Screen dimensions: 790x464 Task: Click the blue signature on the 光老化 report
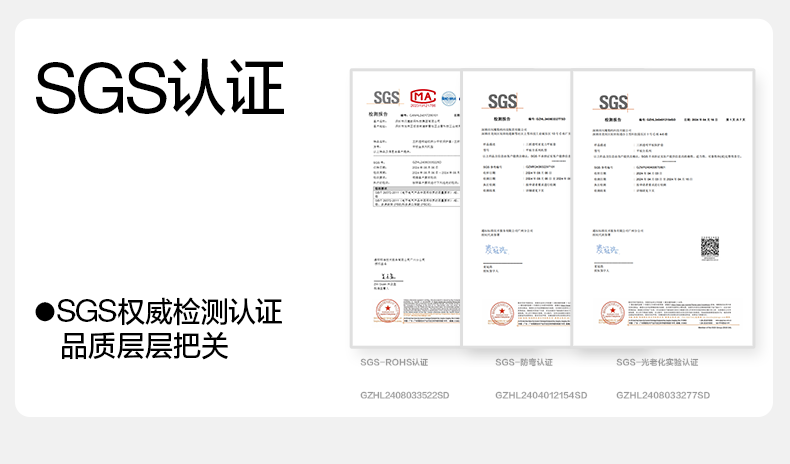point(607,249)
